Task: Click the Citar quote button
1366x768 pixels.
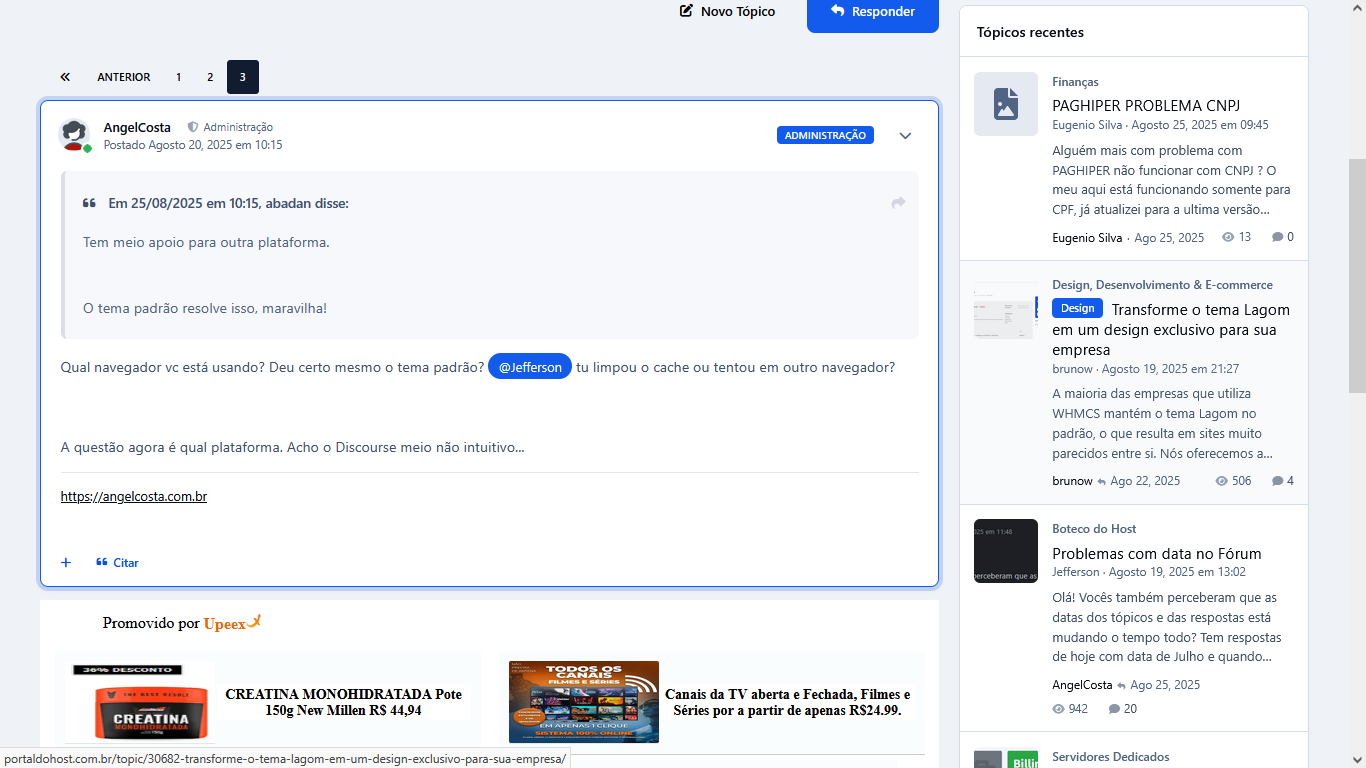Action: pos(117,563)
